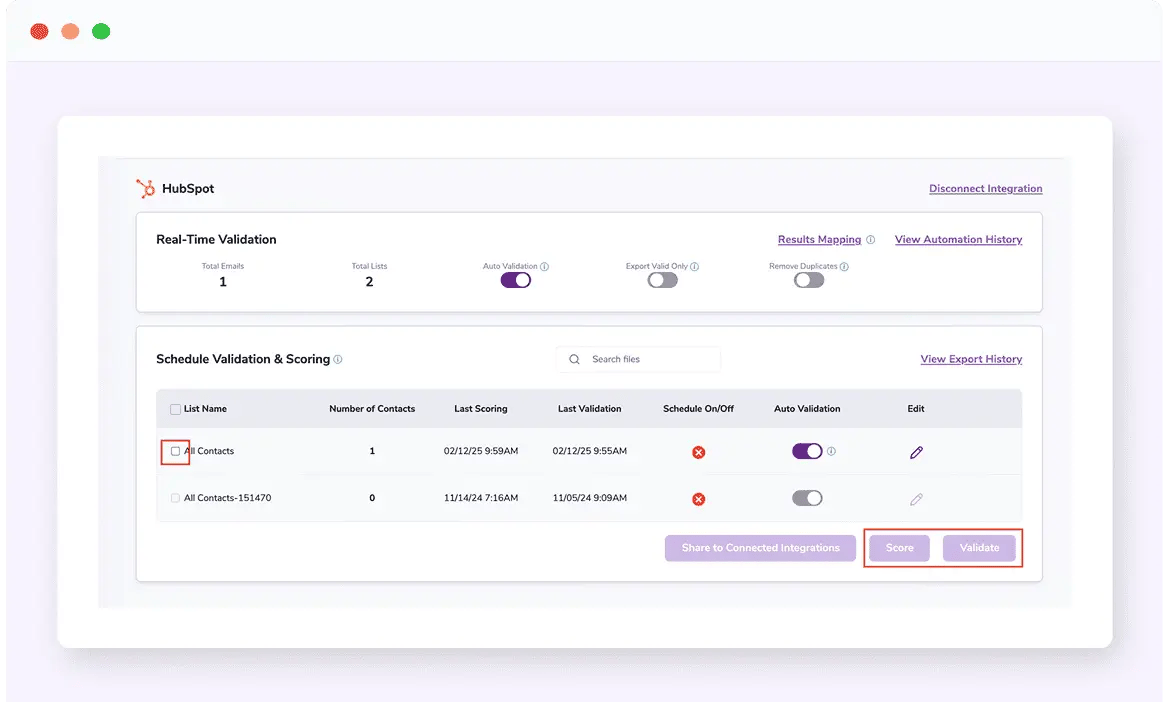The image size is (1168, 702).
Task: Click the search magnifier icon
Action: 573,359
